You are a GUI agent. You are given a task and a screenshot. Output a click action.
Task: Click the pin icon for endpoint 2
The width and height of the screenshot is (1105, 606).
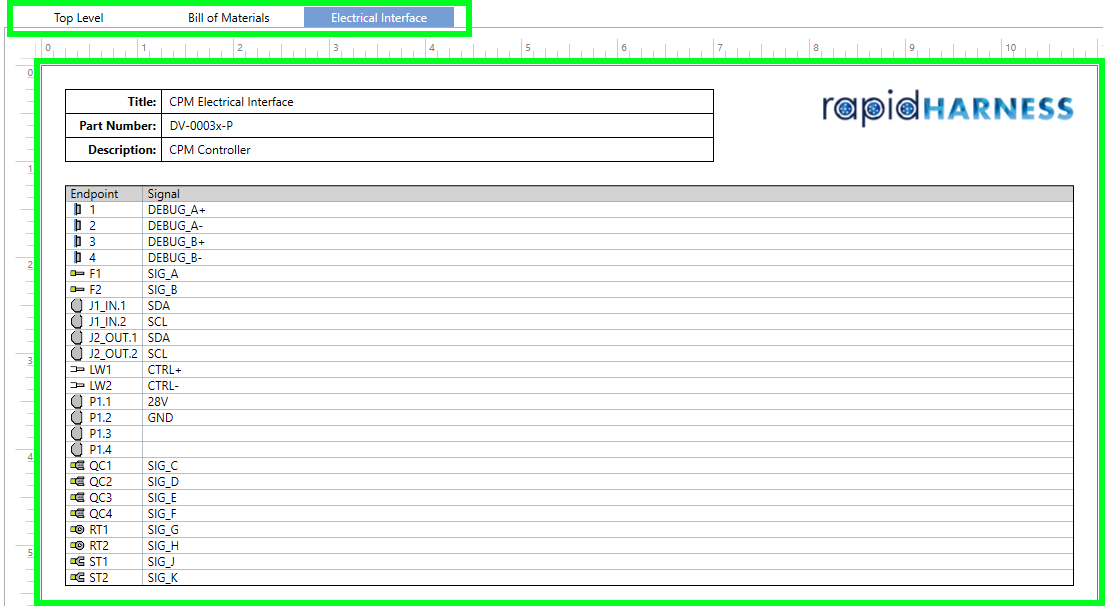click(78, 225)
